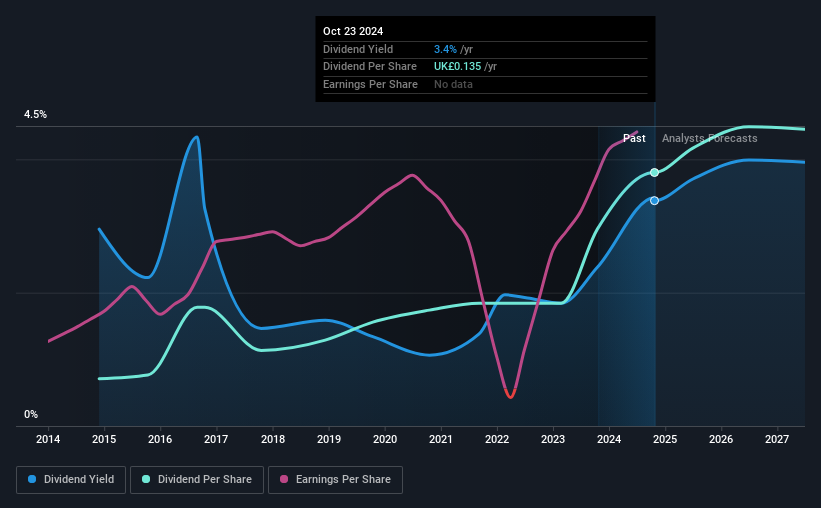Click the 2019 x-axis label
This screenshot has width=821, height=508.
coord(329,439)
